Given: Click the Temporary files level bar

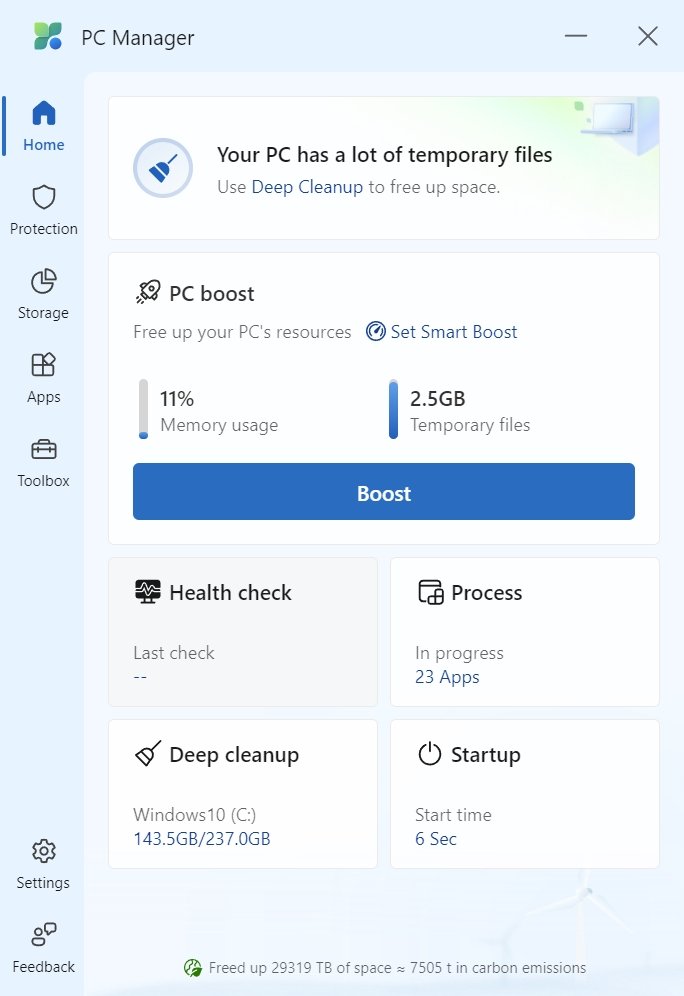Looking at the screenshot, I should [393, 409].
